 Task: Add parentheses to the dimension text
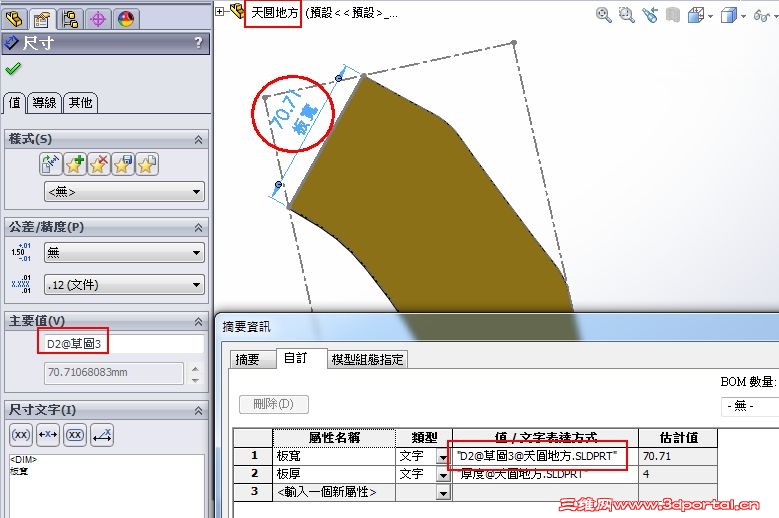[21, 435]
